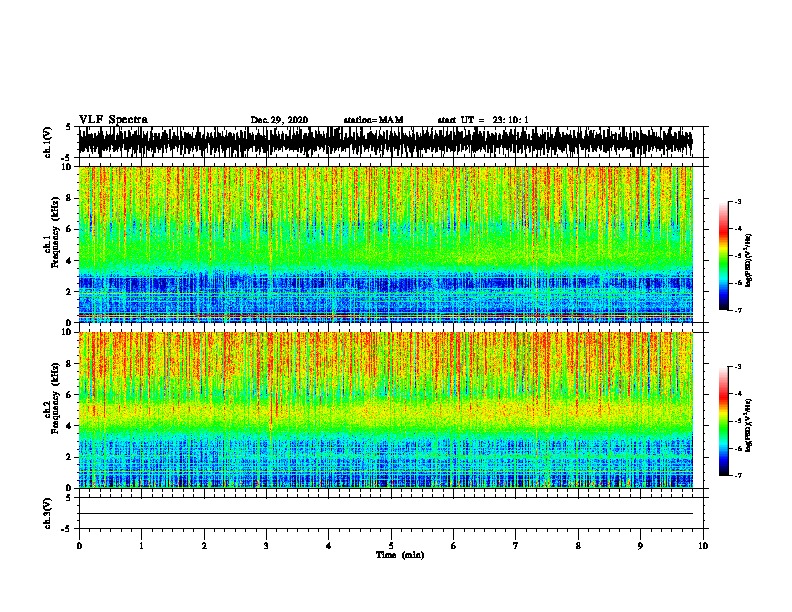
Task: Click the "-7" label on ch.2 color scale
Action: (737, 476)
